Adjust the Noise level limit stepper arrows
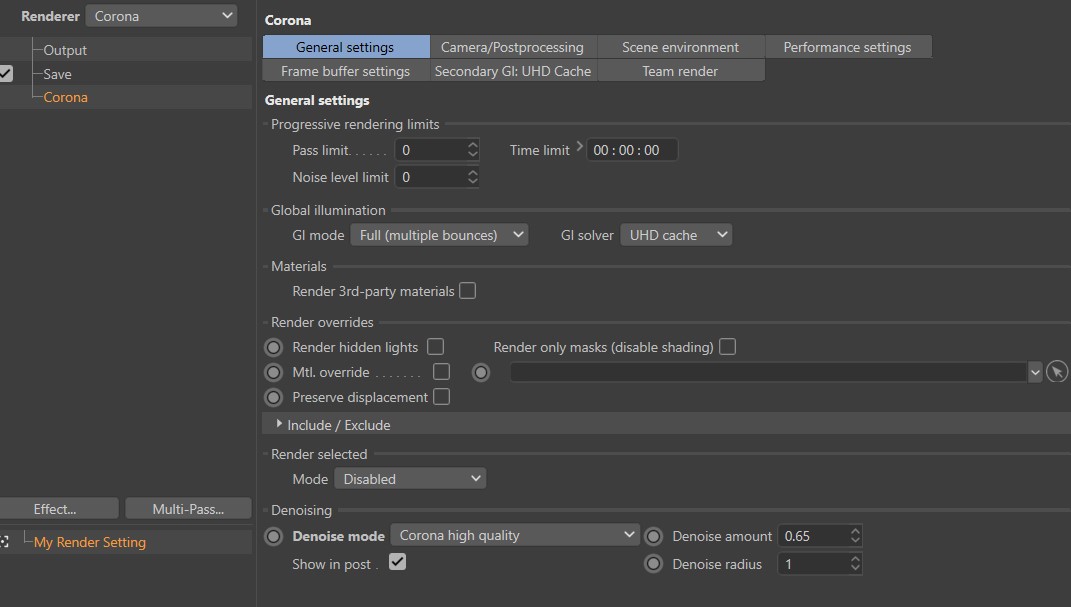The height and width of the screenshot is (607, 1071). [x=472, y=177]
